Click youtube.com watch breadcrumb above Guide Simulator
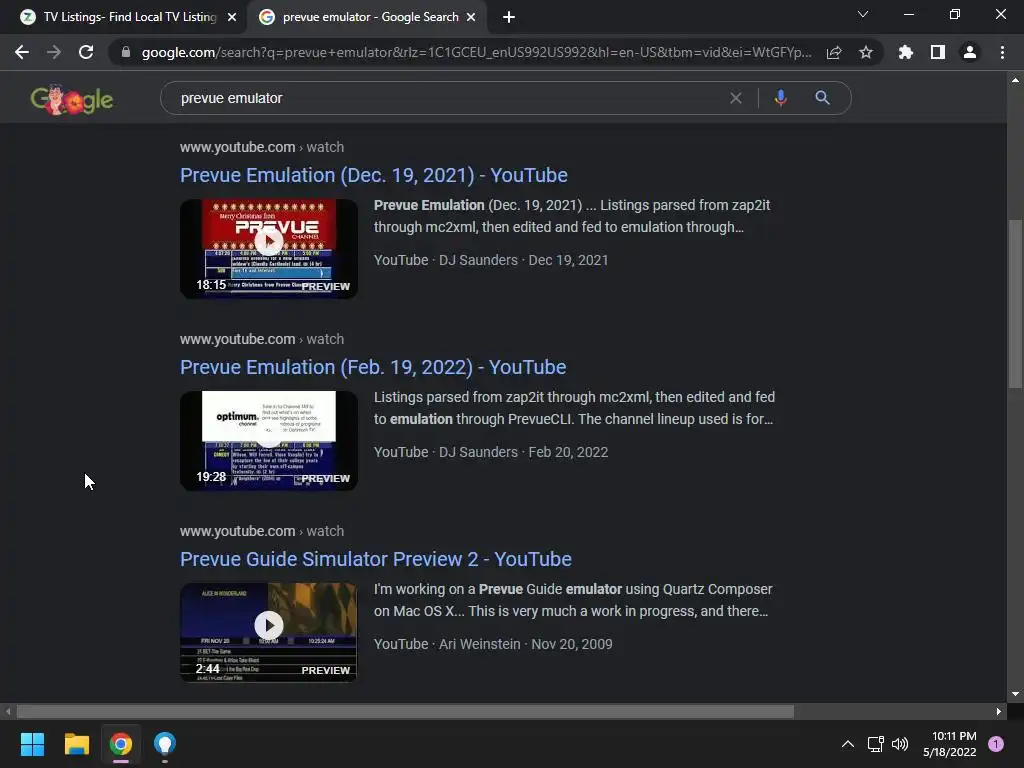 point(261,531)
